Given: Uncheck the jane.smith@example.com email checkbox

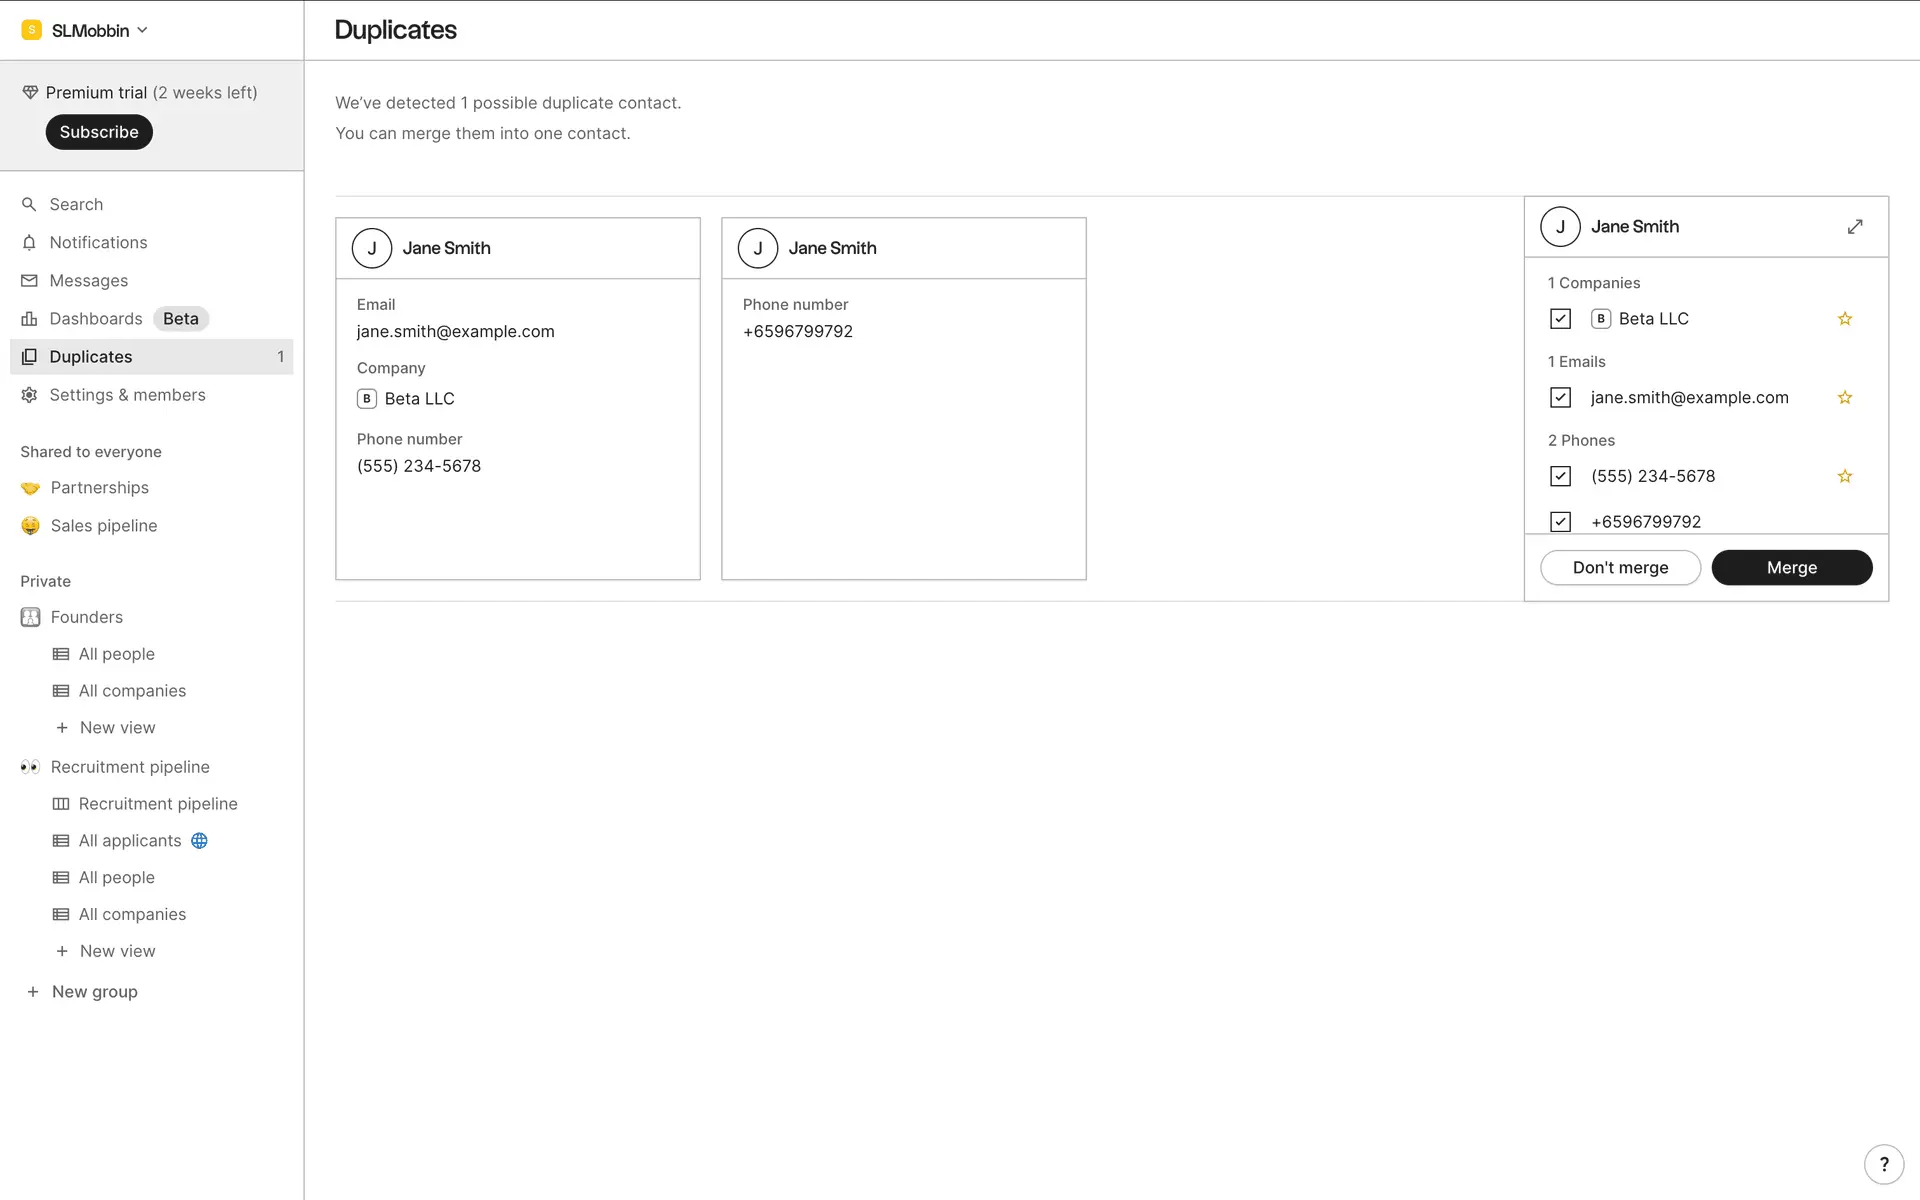Looking at the screenshot, I should (x=1560, y=398).
